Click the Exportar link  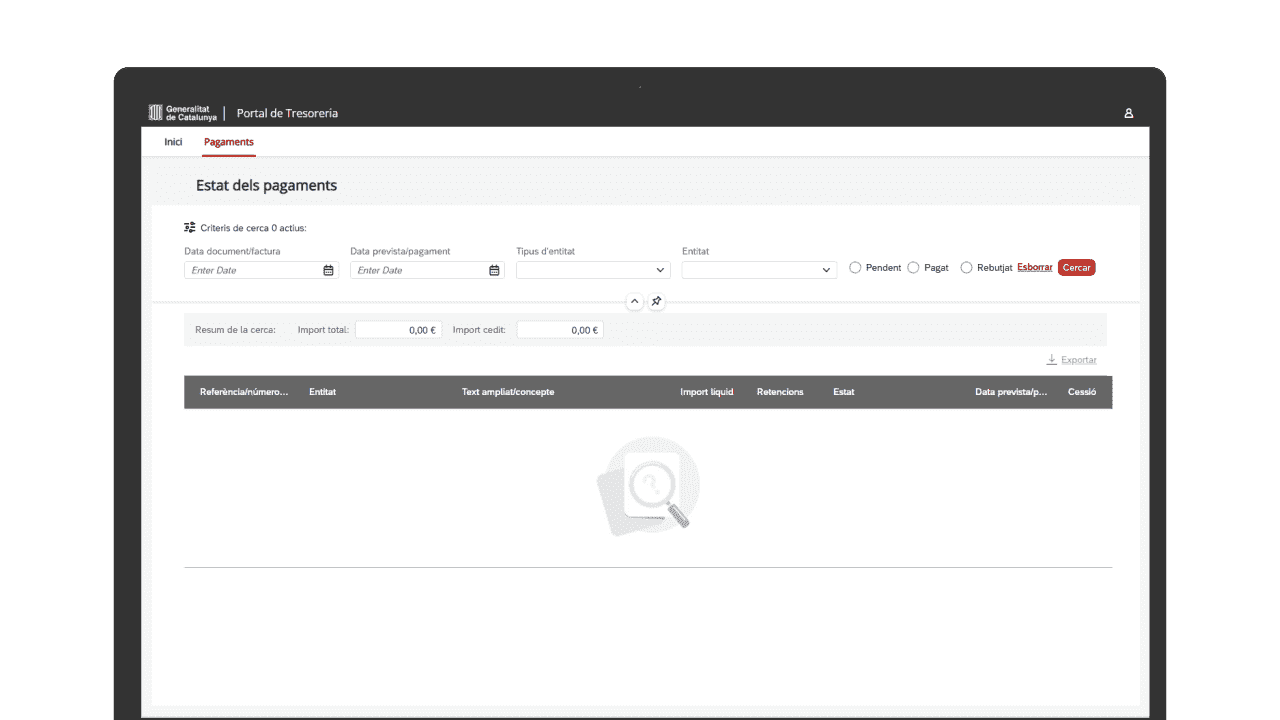tap(1078, 359)
